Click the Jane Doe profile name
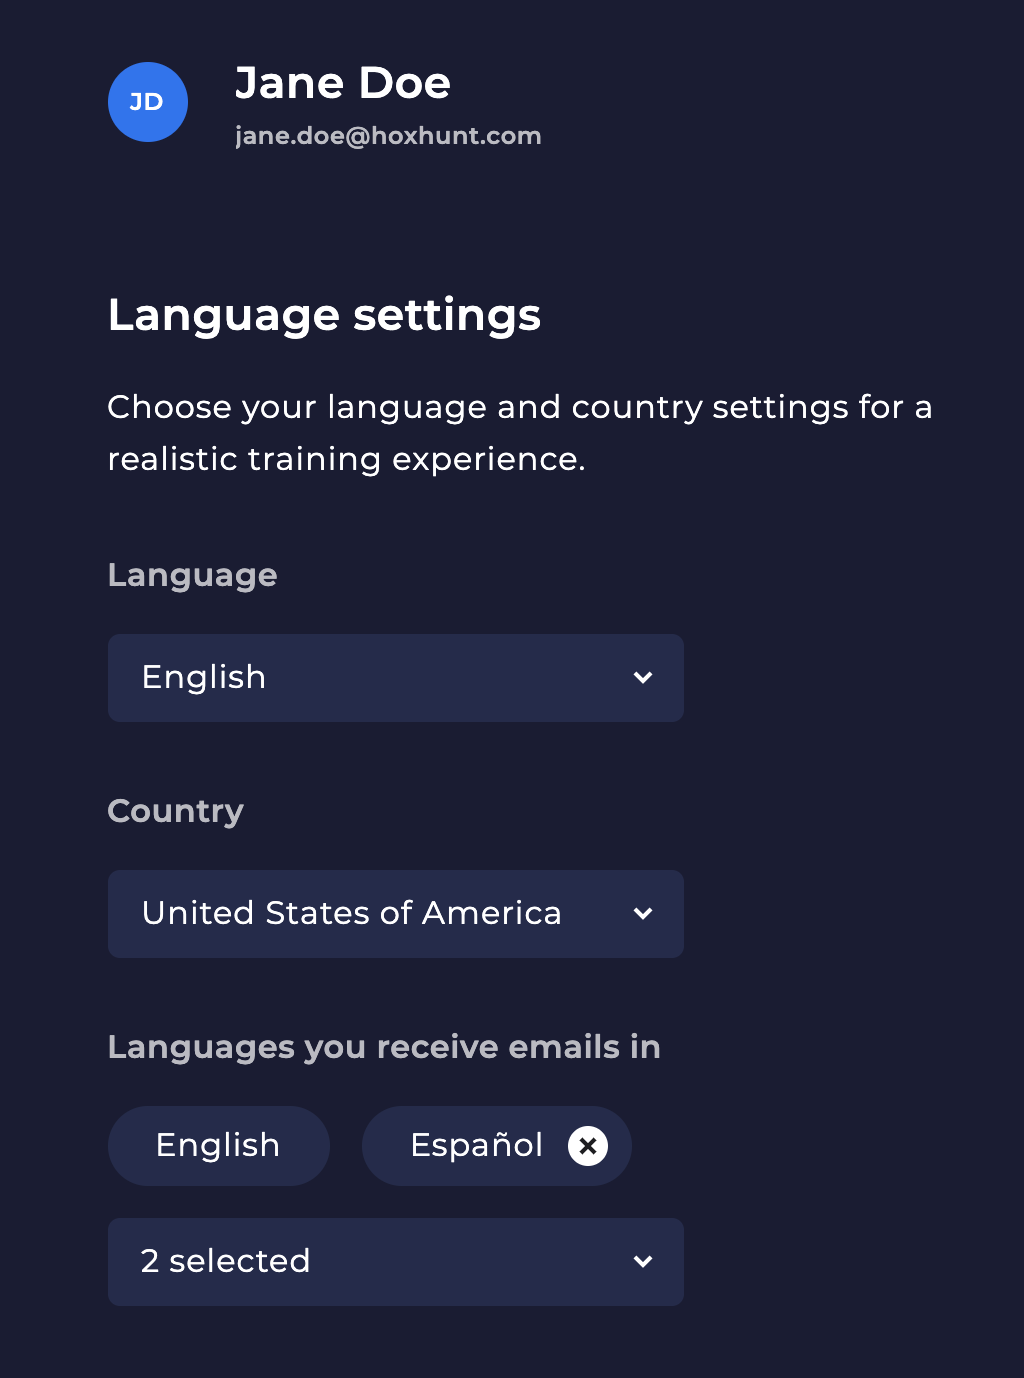Viewport: 1024px width, 1378px height. pyautogui.click(x=343, y=83)
